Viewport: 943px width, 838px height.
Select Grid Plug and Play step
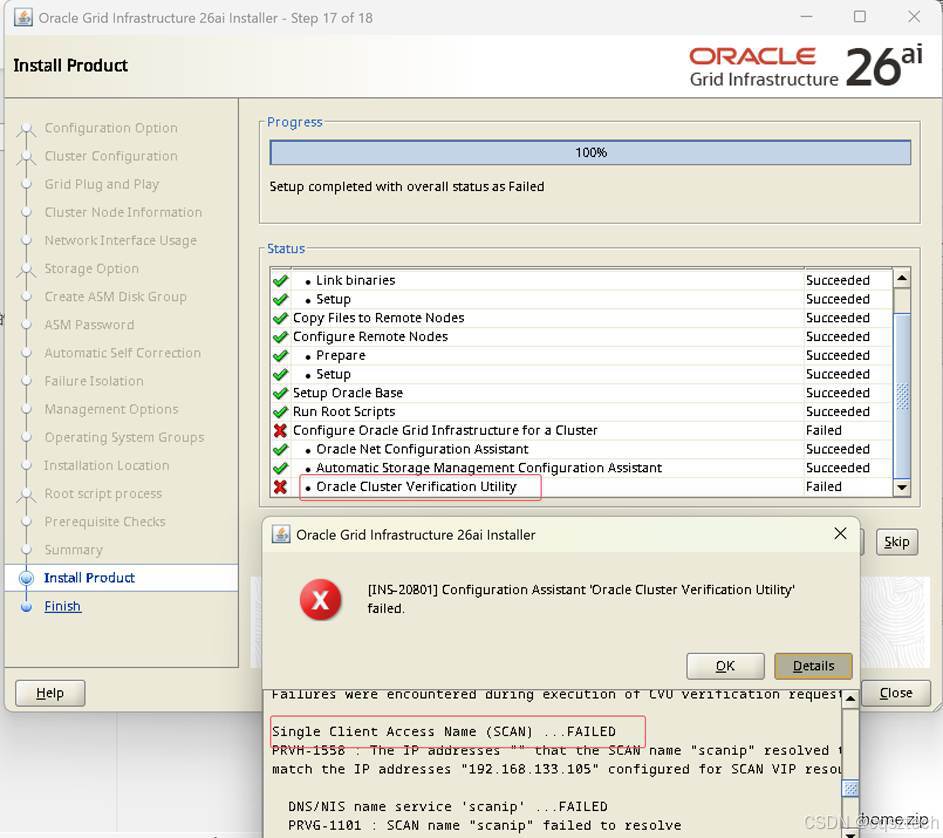[x=102, y=184]
